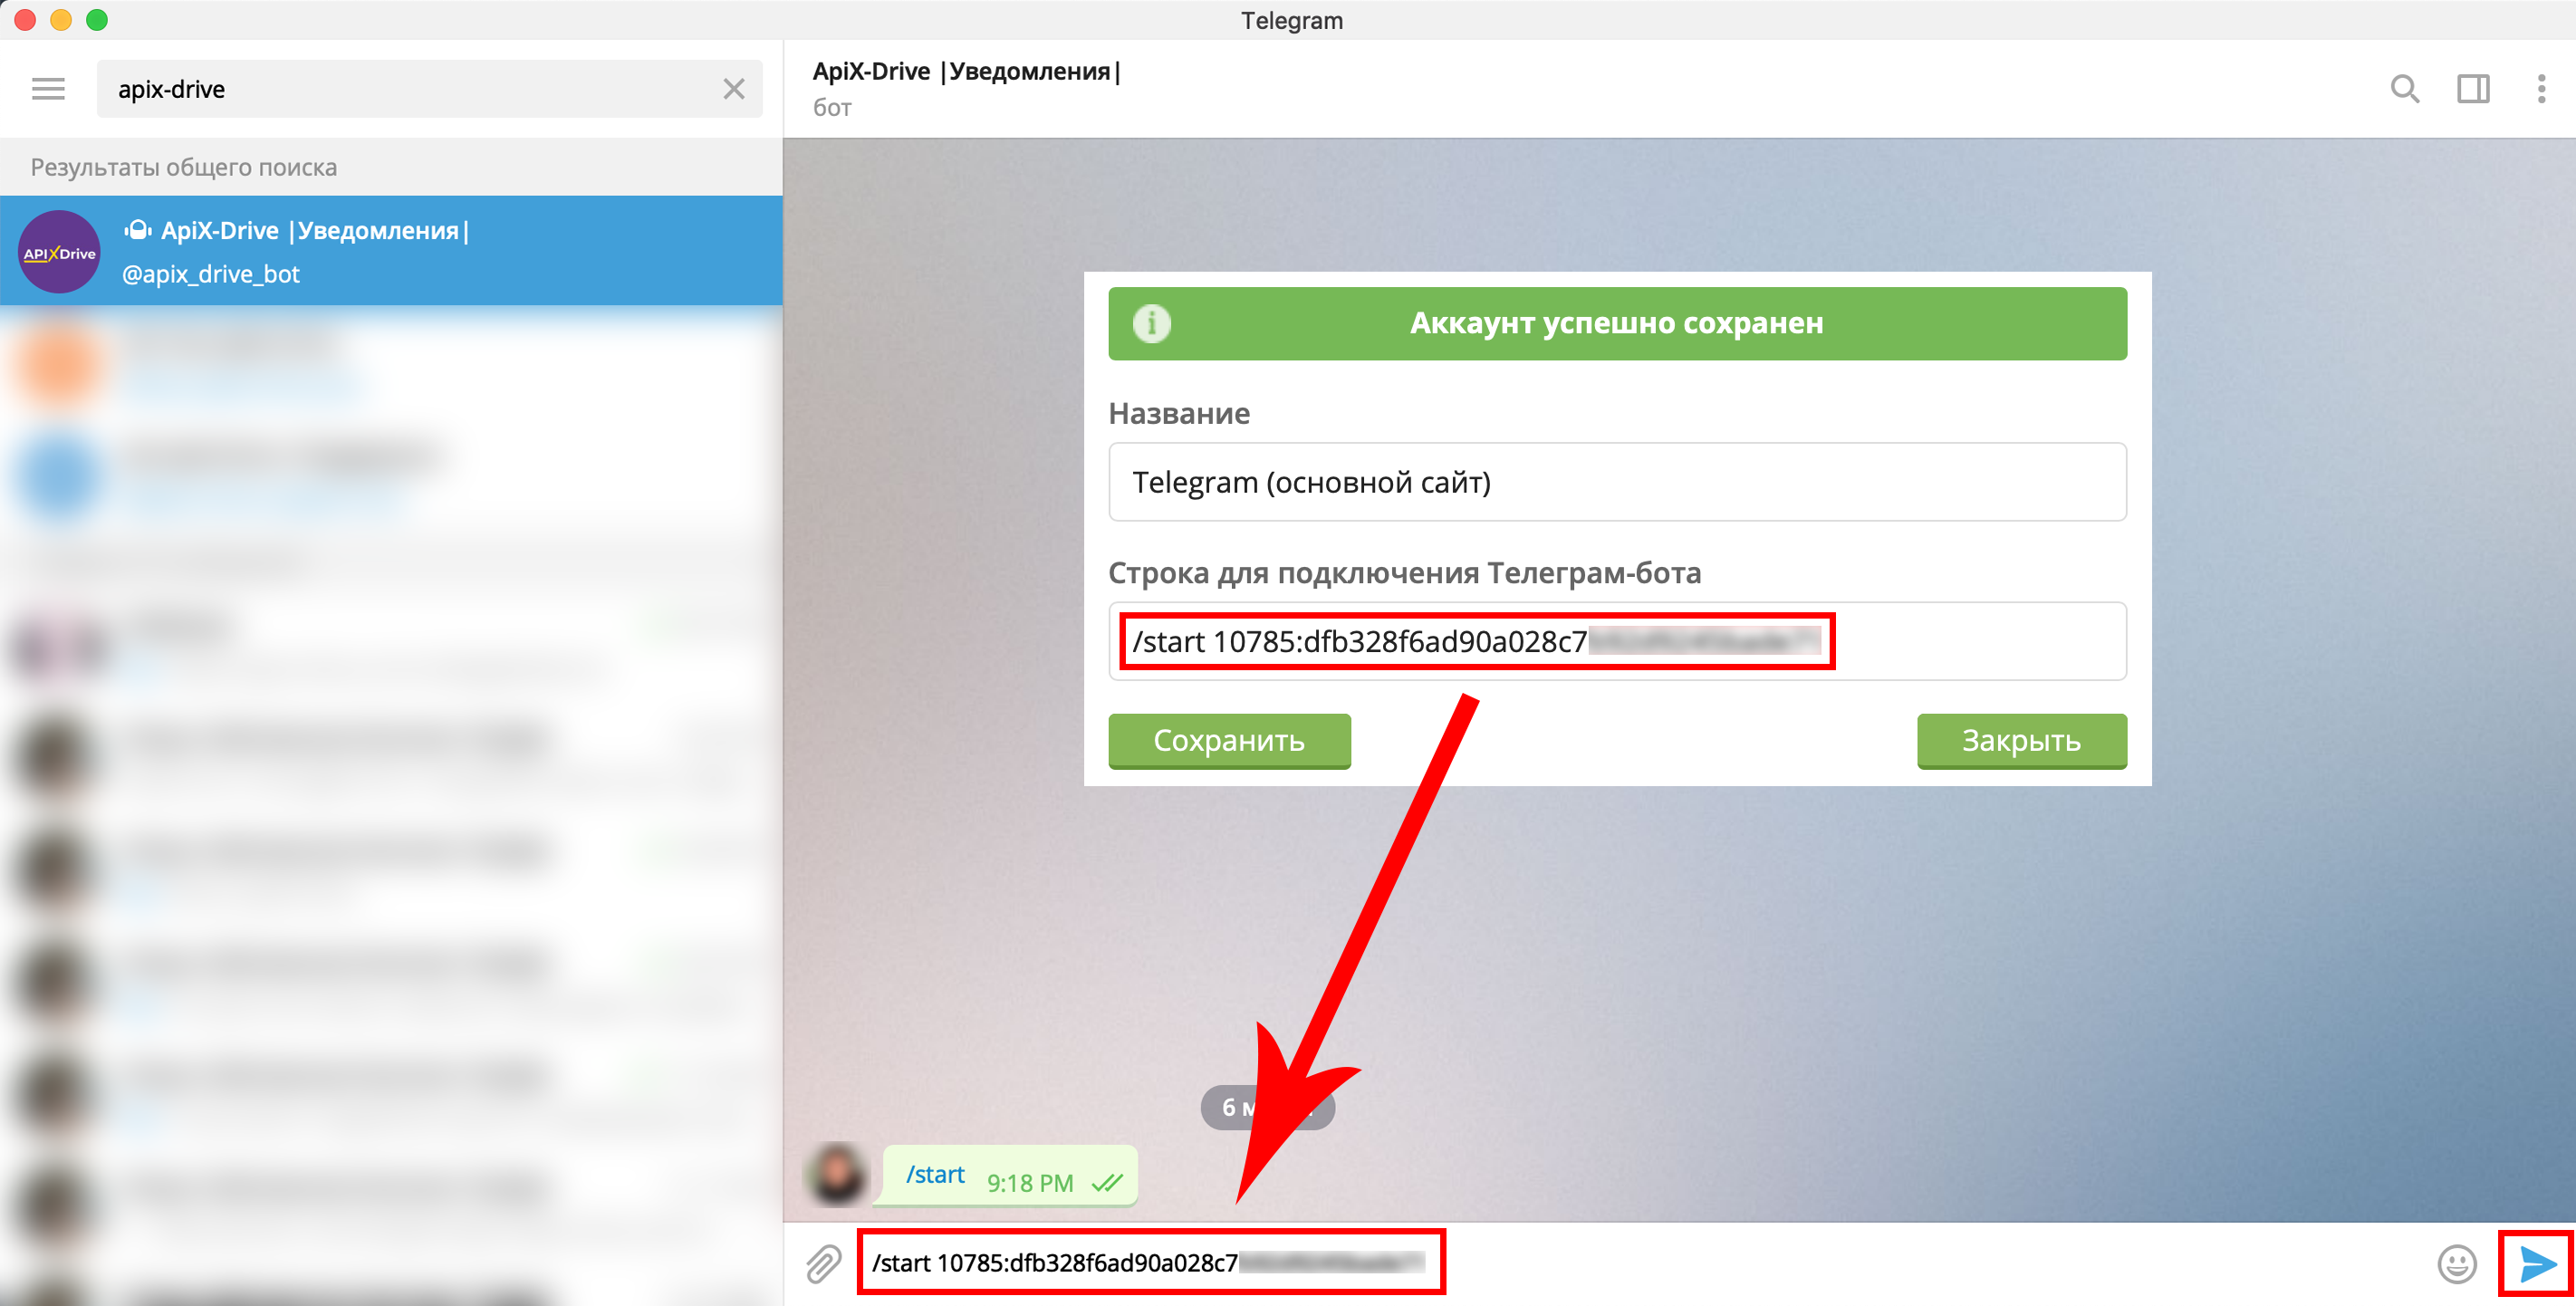Screen dimensions: 2576x1306
Task: Click the sender avatar beside /start message
Action: point(836,1173)
